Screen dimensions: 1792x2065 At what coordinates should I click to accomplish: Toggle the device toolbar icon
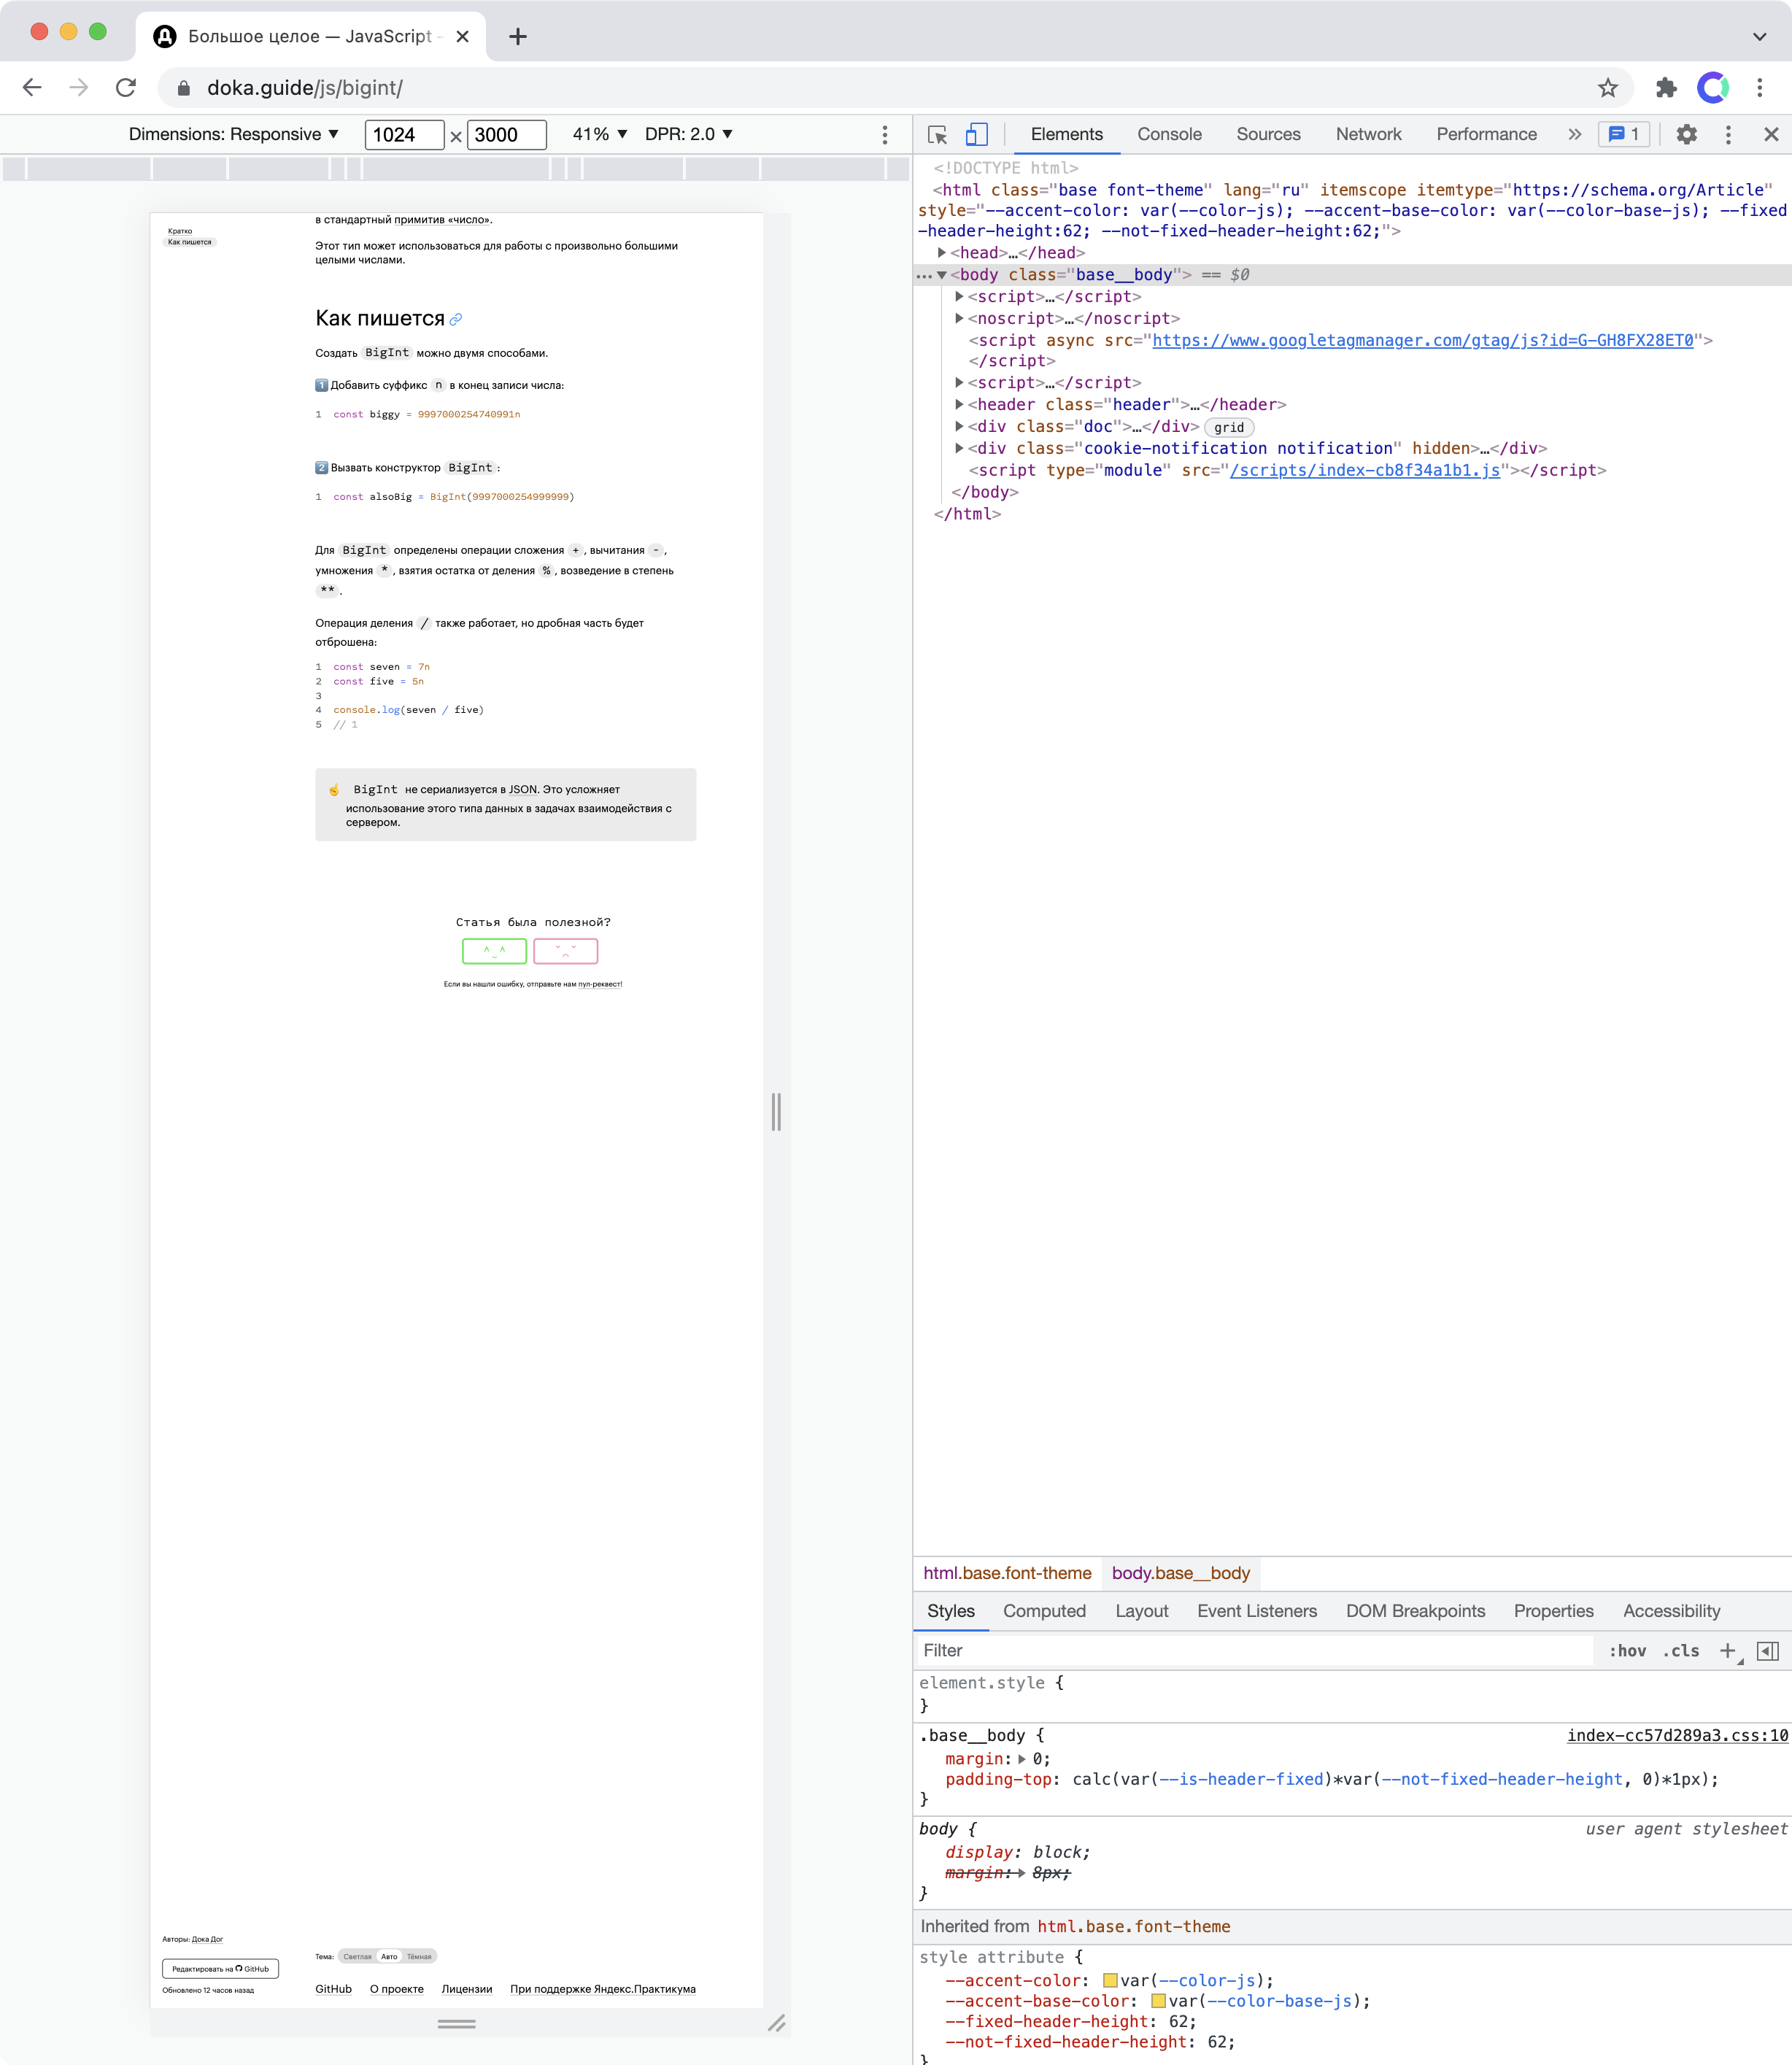coord(977,135)
